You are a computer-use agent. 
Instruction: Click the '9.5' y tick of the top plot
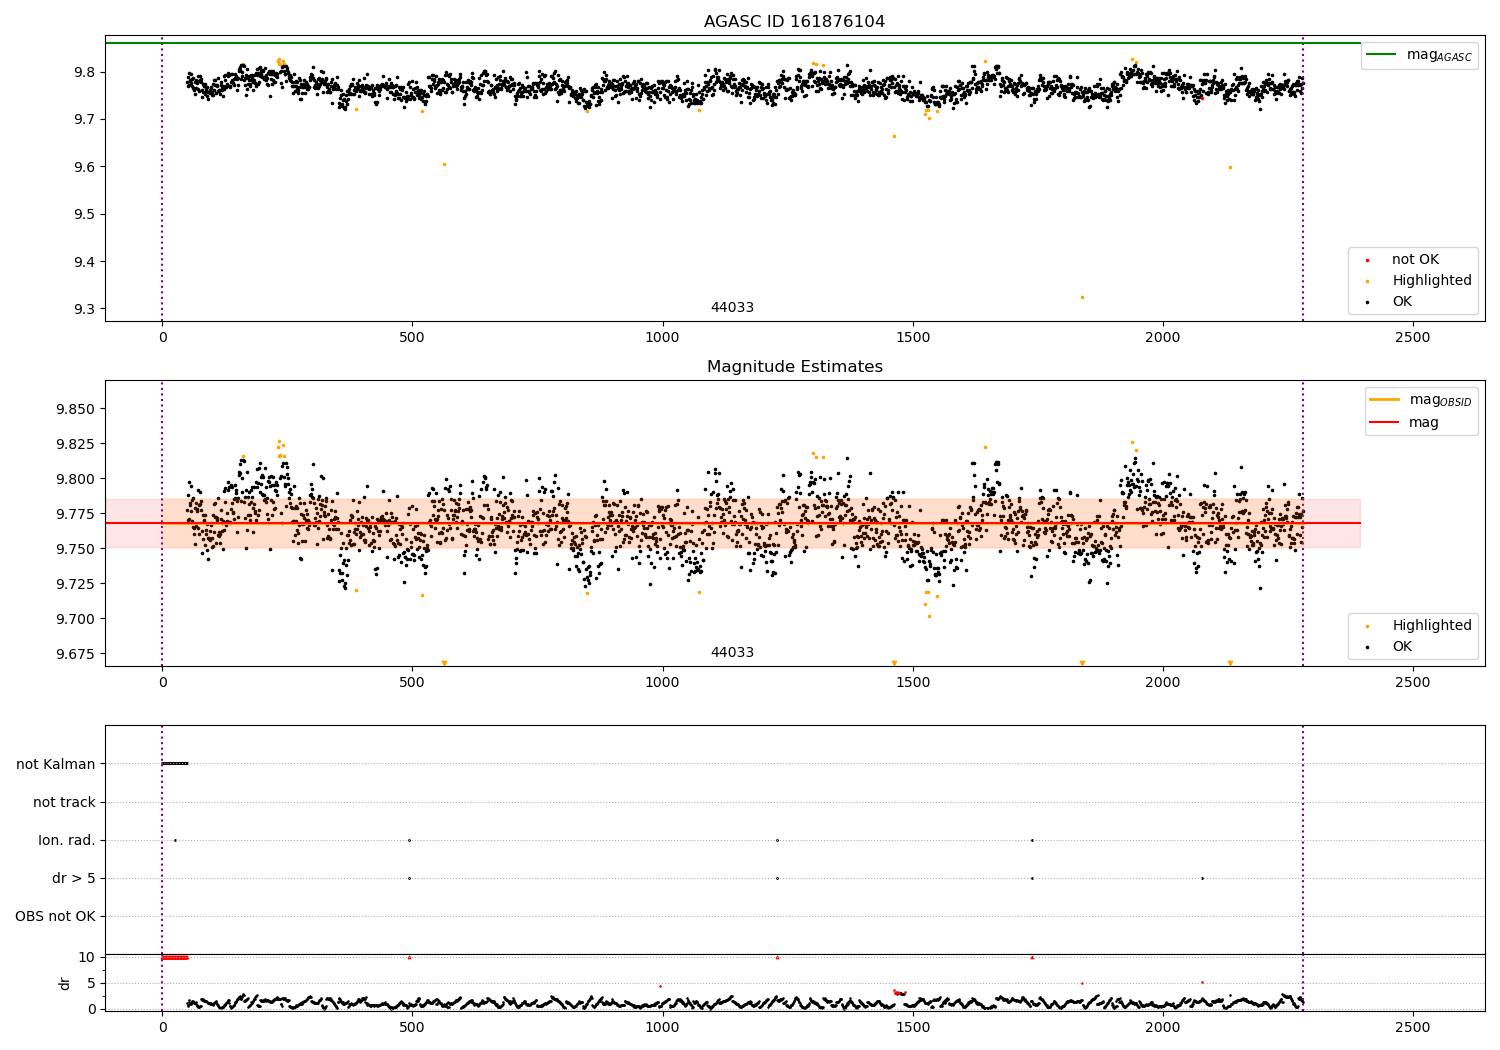pos(84,215)
